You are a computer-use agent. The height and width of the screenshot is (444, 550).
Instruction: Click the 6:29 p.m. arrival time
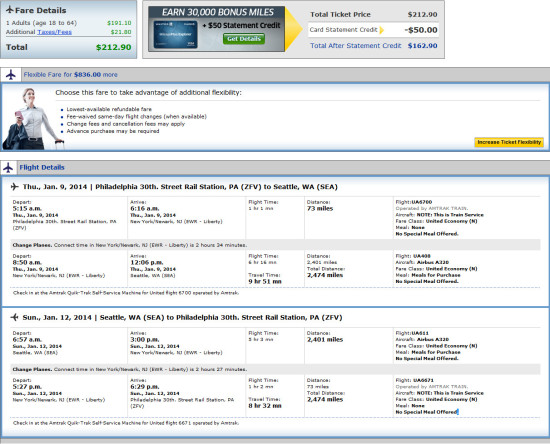145,386
